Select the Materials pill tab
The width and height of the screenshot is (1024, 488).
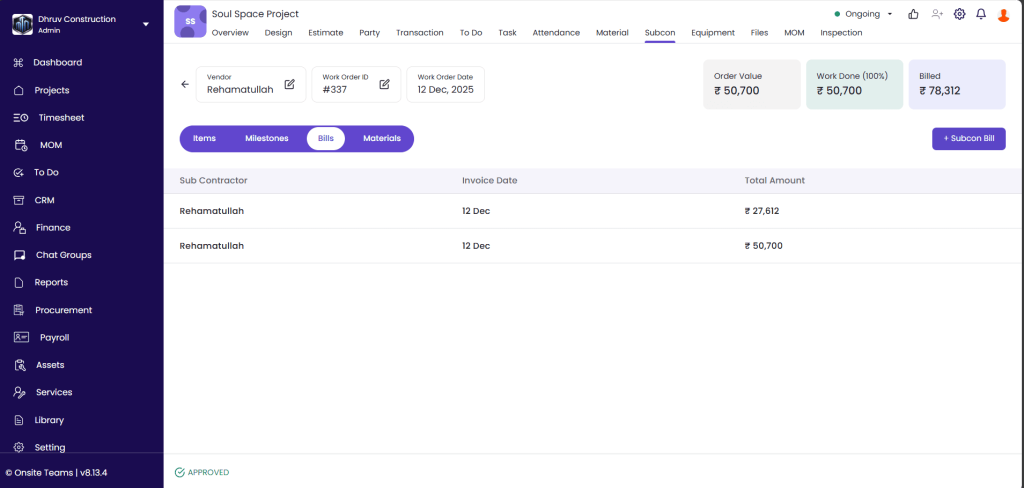click(381, 139)
